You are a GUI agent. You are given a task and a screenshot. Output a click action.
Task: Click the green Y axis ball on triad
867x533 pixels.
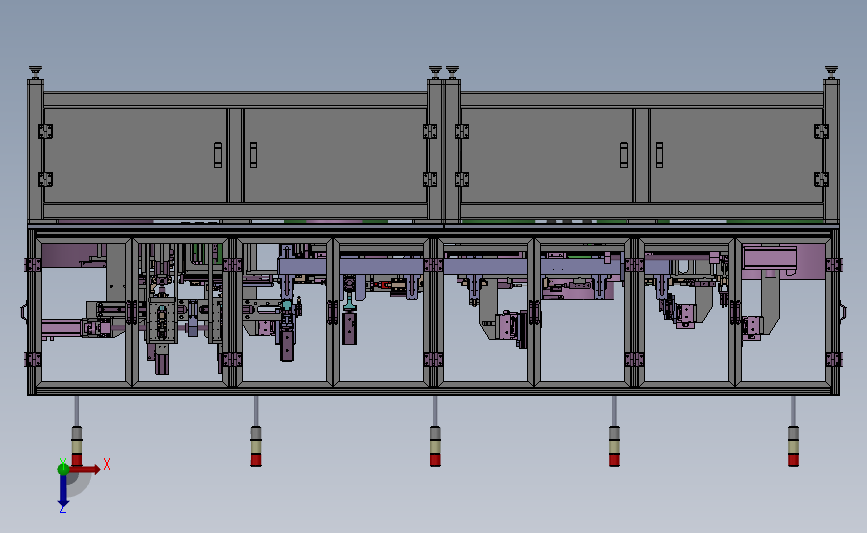coord(63,469)
